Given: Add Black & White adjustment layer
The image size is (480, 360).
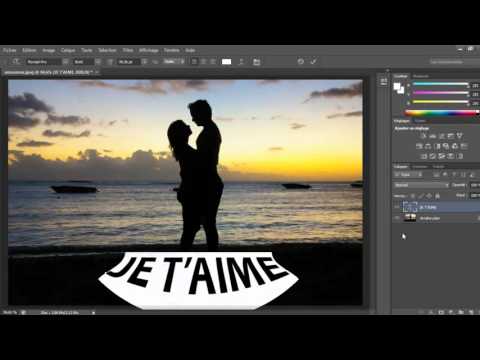Looking at the screenshot, I should (437, 146).
